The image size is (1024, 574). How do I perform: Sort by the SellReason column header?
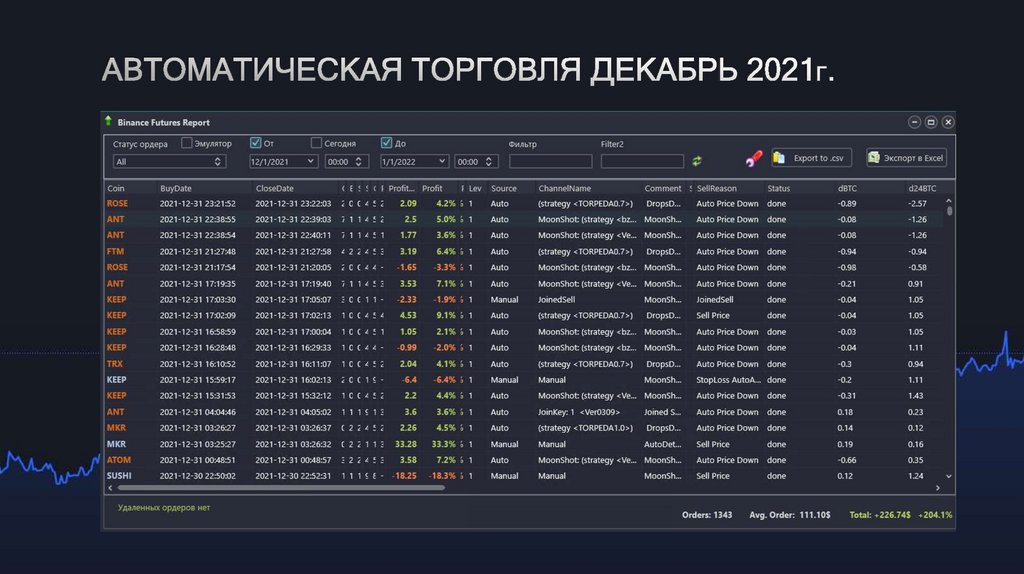pos(716,188)
